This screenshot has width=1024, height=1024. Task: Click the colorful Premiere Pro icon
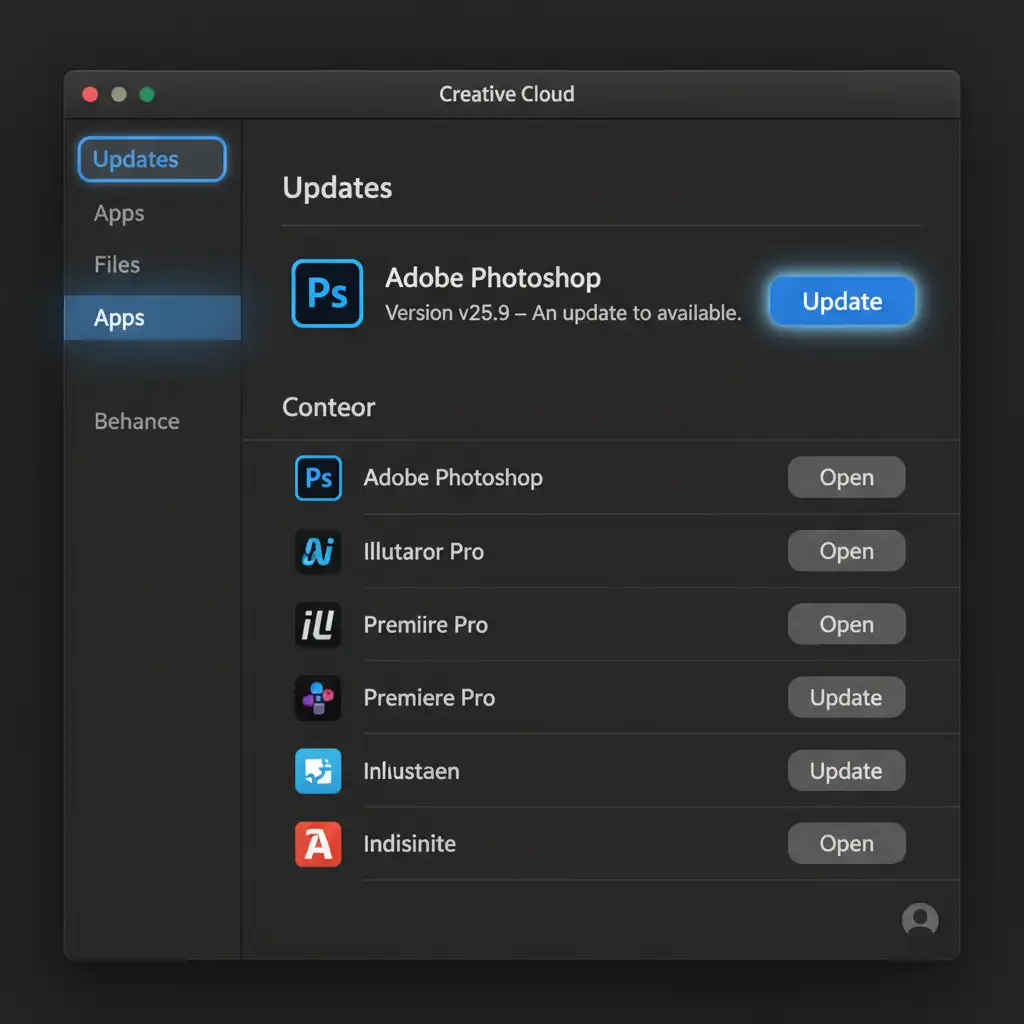pyautogui.click(x=318, y=698)
